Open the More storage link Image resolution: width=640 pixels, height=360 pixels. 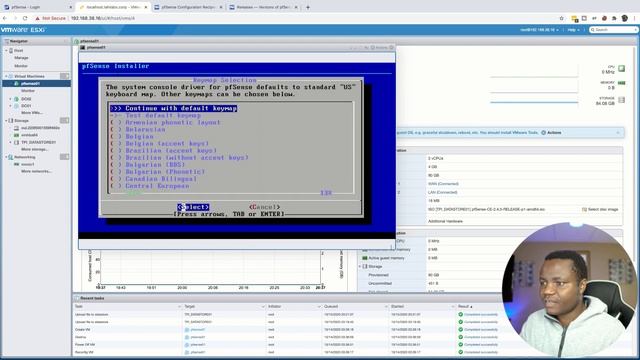pos(34,149)
